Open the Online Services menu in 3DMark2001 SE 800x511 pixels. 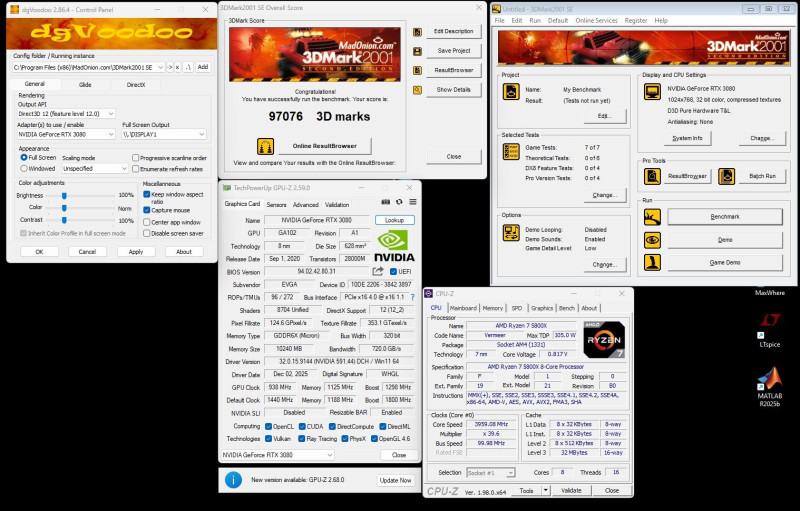click(596, 21)
